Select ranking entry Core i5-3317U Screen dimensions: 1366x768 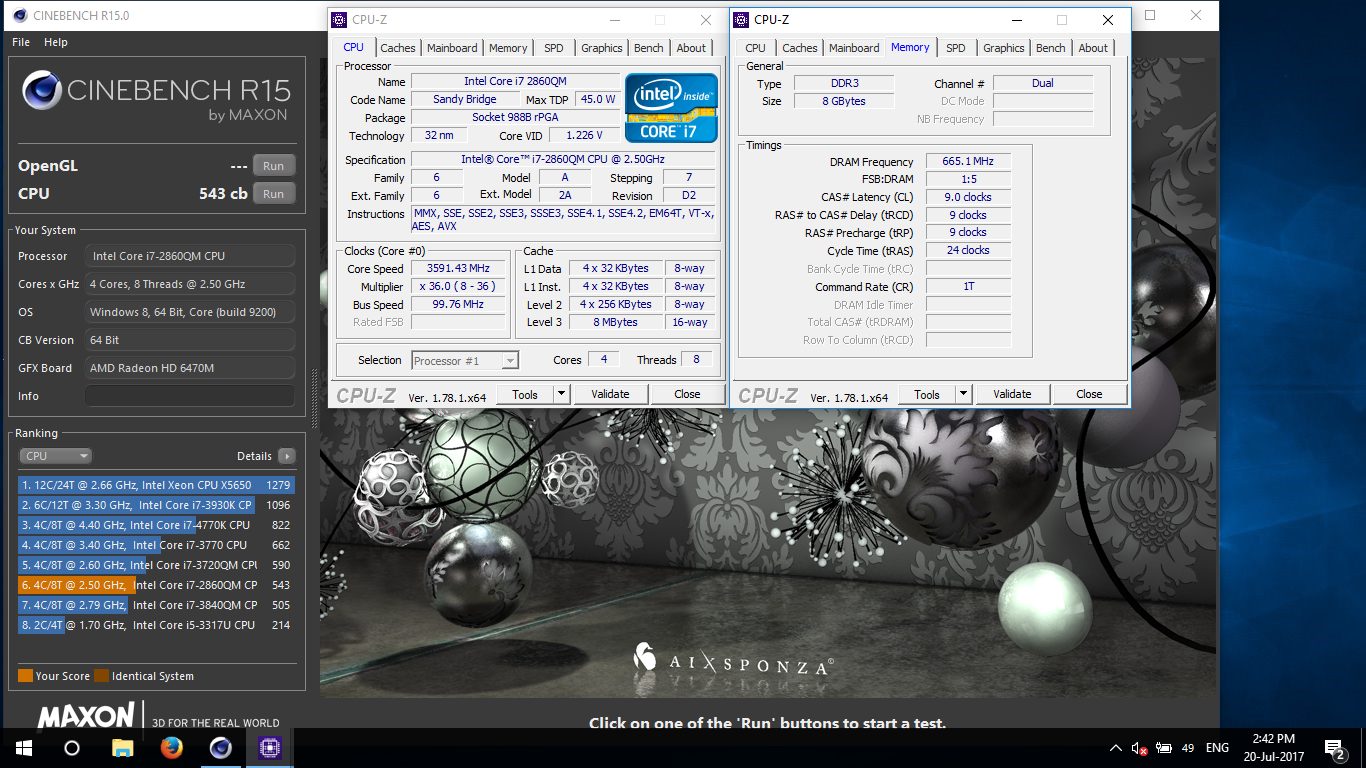click(x=157, y=625)
